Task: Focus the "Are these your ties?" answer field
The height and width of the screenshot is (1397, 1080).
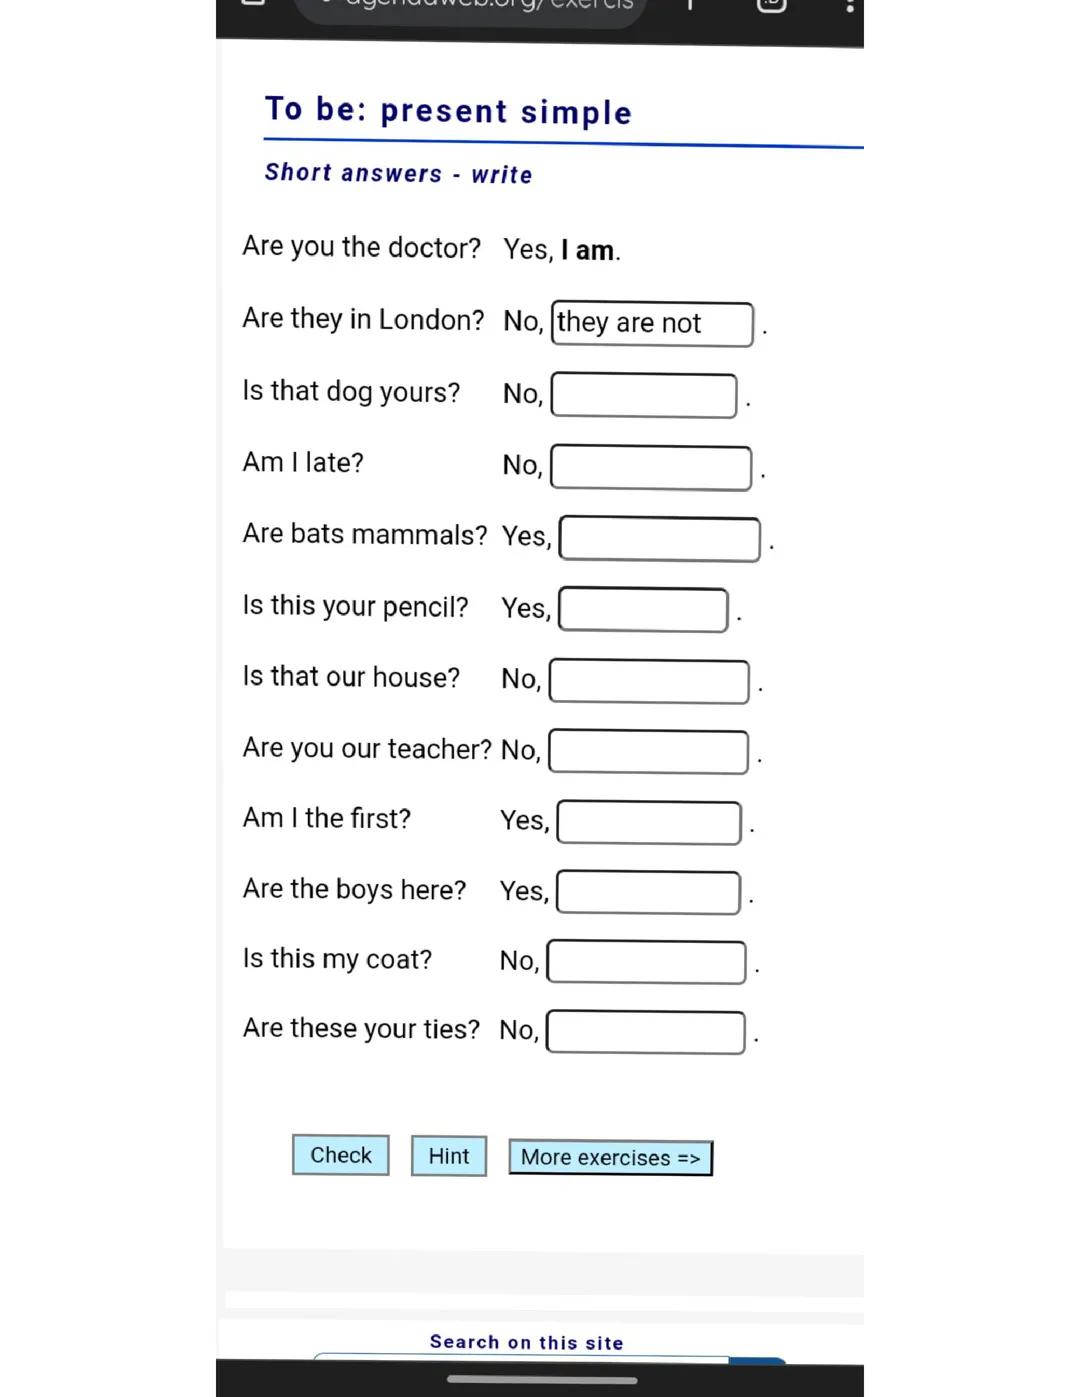Action: 646,1032
